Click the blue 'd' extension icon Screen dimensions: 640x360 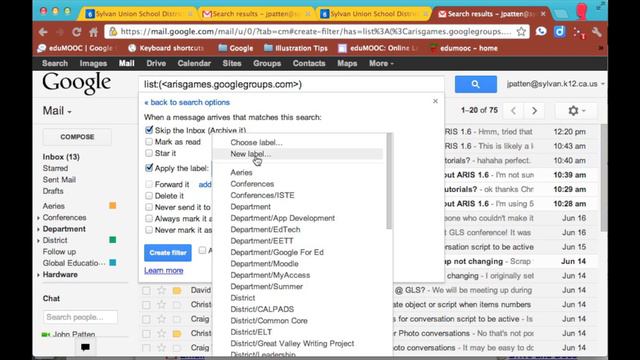pyautogui.click(x=560, y=31)
